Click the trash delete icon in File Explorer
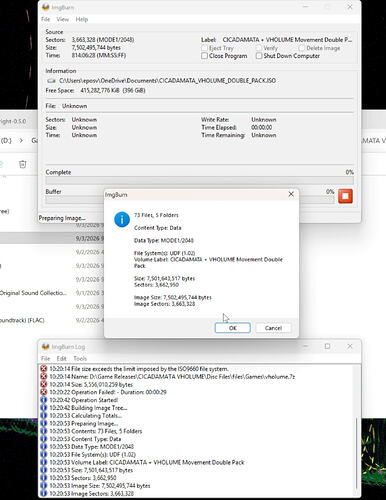Viewport: 386px width, 500px height. point(22,164)
